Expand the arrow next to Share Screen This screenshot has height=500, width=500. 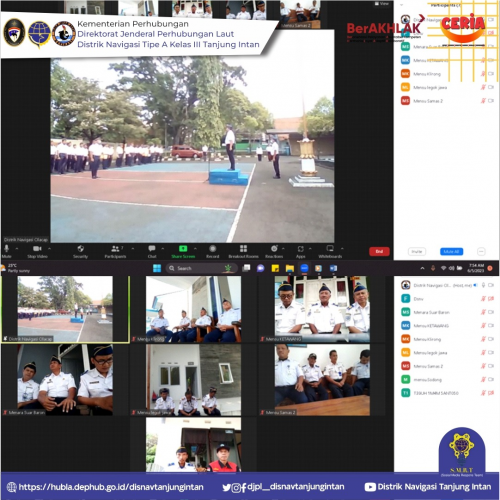195,249
